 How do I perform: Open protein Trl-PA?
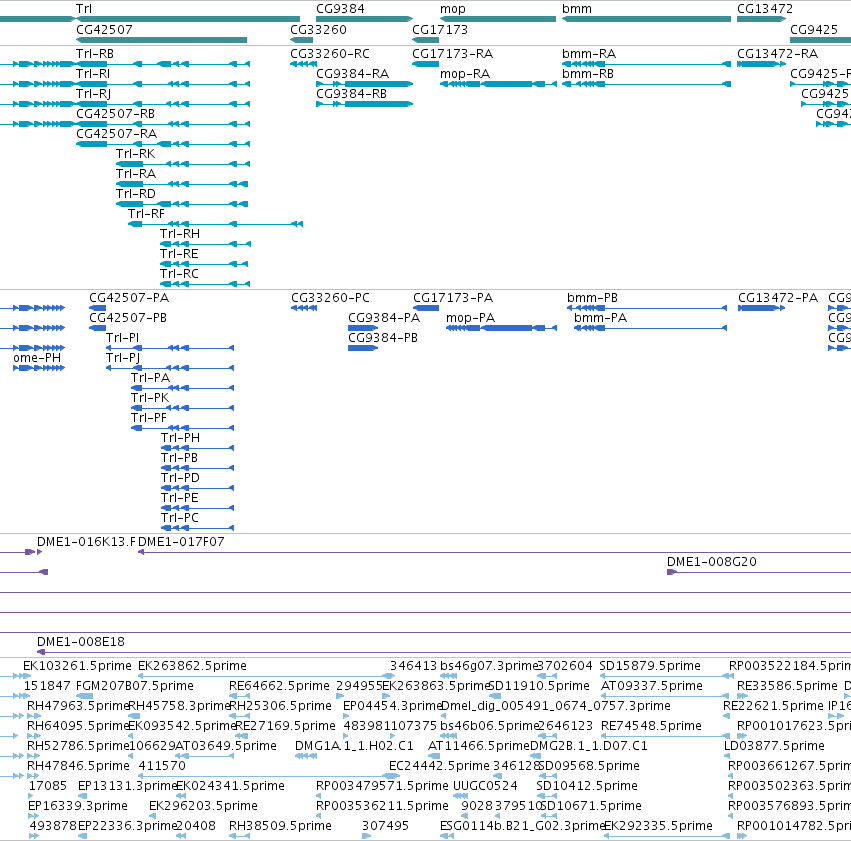point(150,378)
